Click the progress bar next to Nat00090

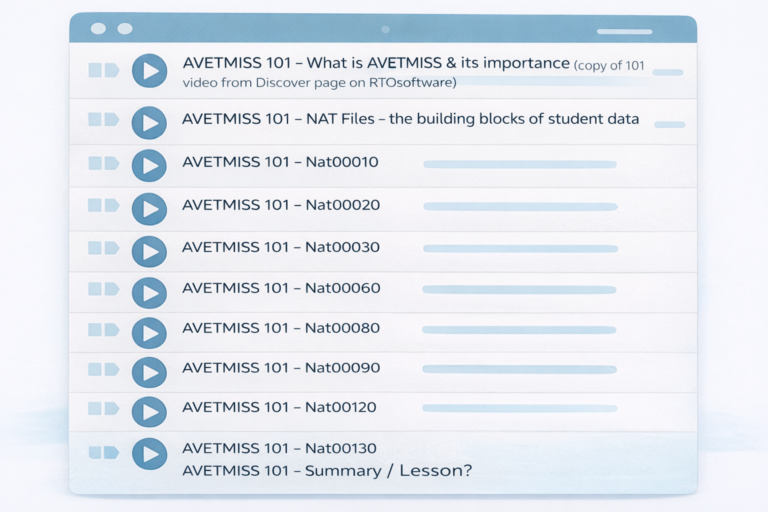tap(519, 369)
